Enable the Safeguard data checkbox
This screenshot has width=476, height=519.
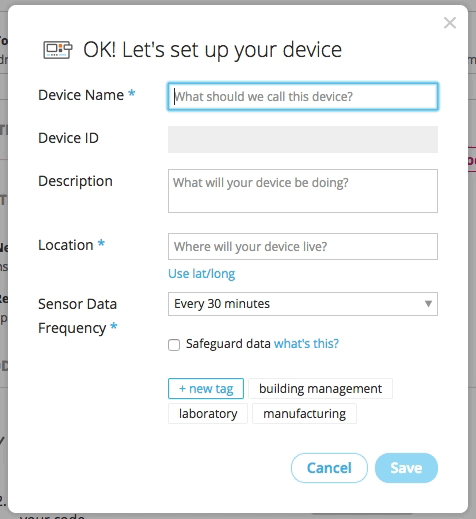click(x=174, y=345)
